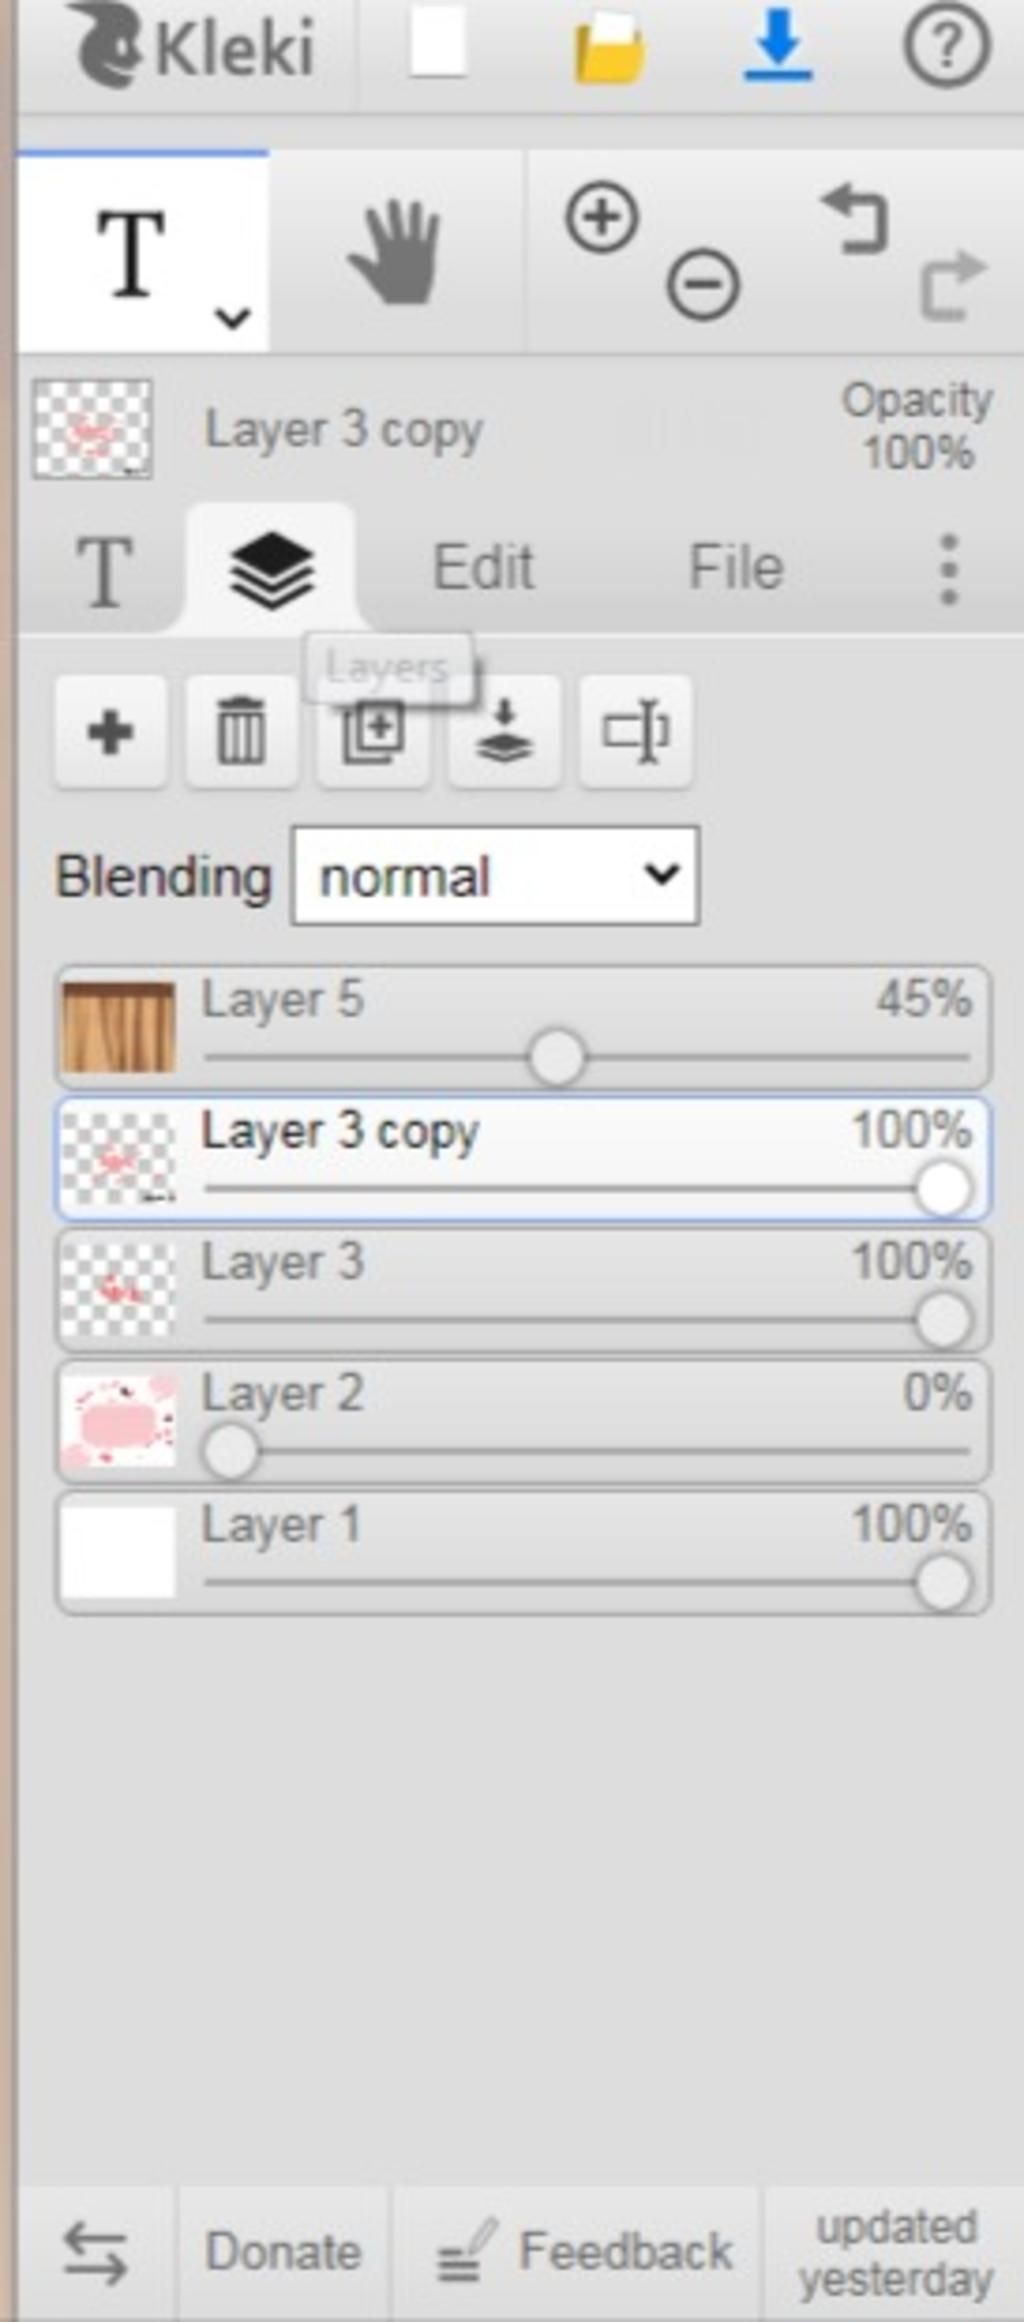This screenshot has width=1024, height=2322.
Task: Duplicate the layer with the copy icon
Action: tap(373, 732)
